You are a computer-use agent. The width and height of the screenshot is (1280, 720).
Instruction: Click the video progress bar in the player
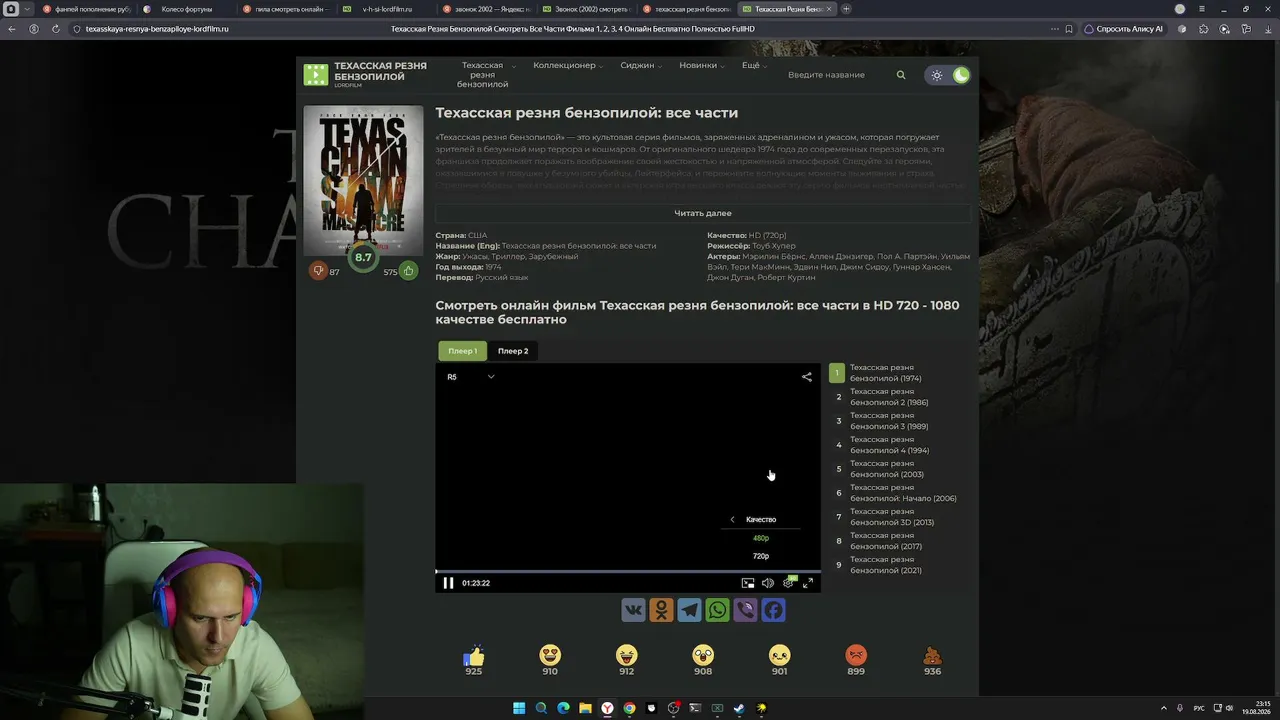click(628, 571)
